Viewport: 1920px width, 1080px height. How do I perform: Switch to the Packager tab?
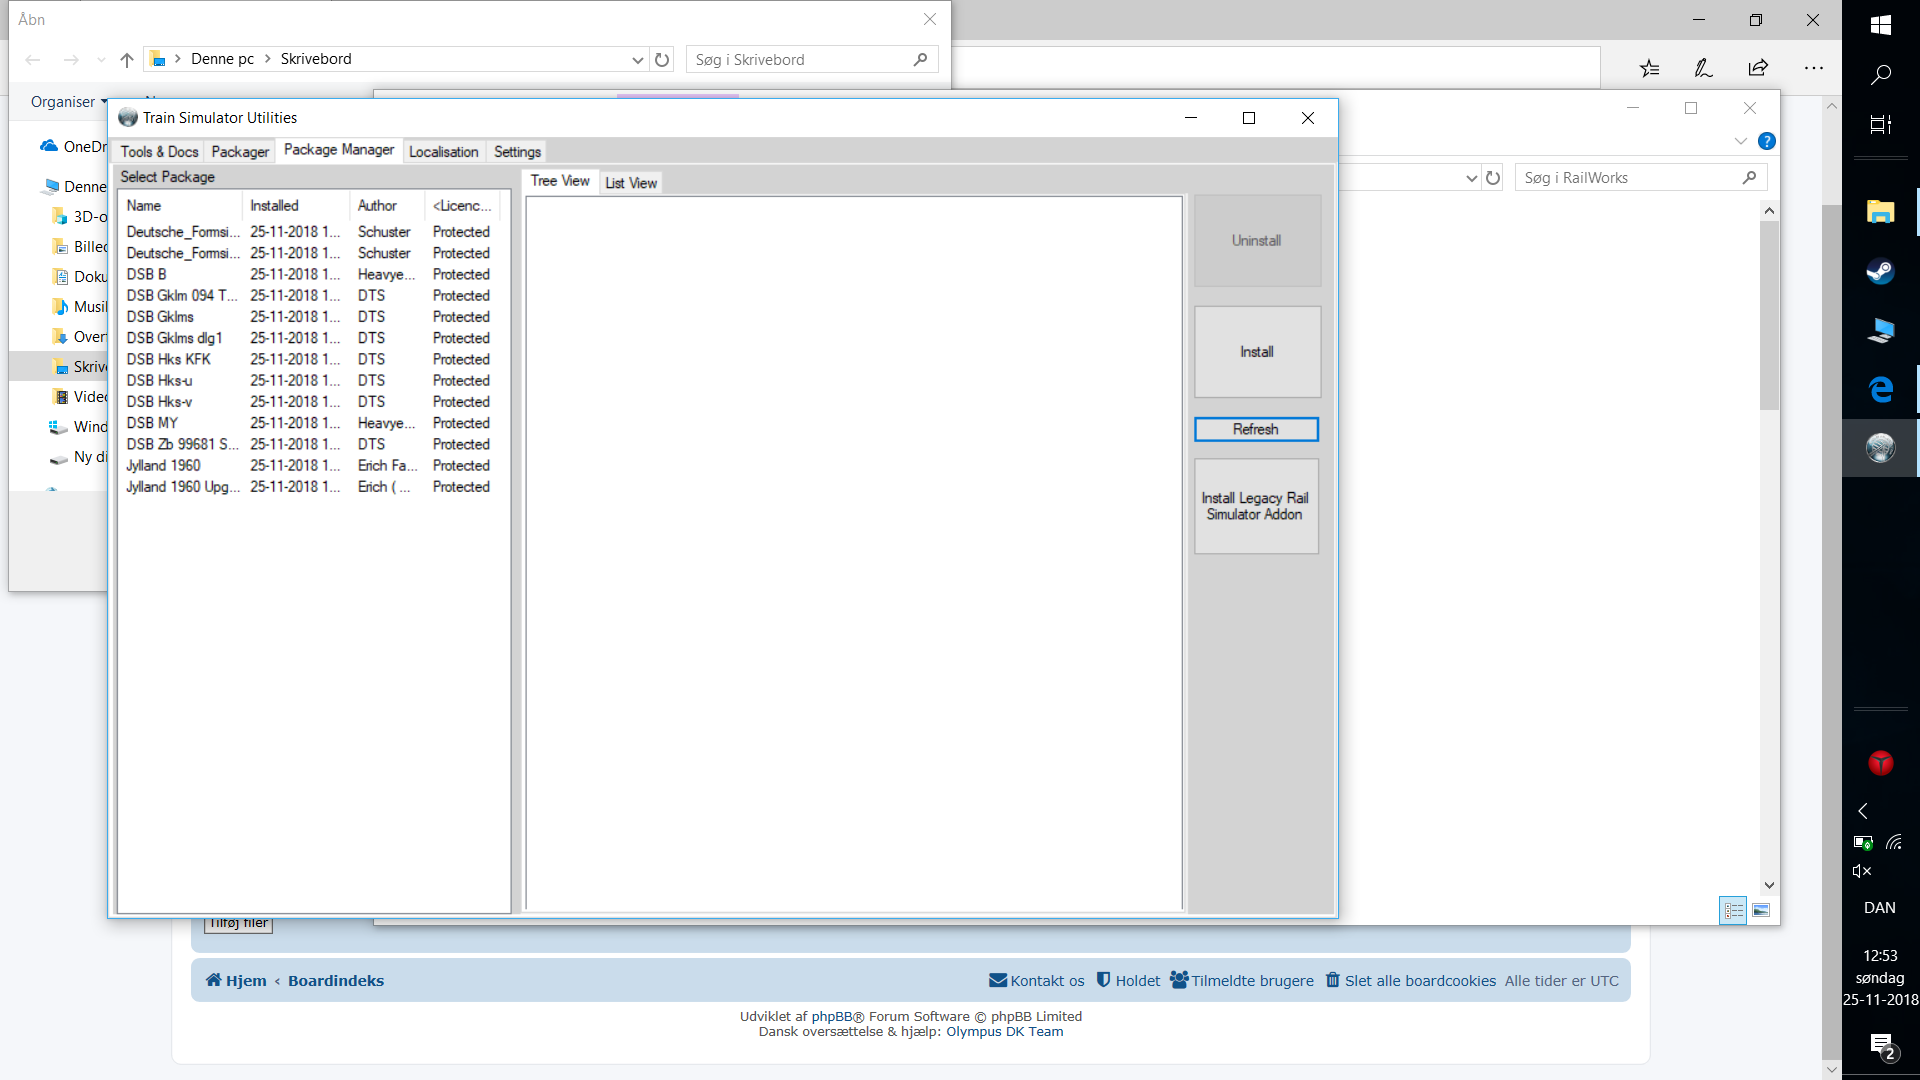[240, 152]
